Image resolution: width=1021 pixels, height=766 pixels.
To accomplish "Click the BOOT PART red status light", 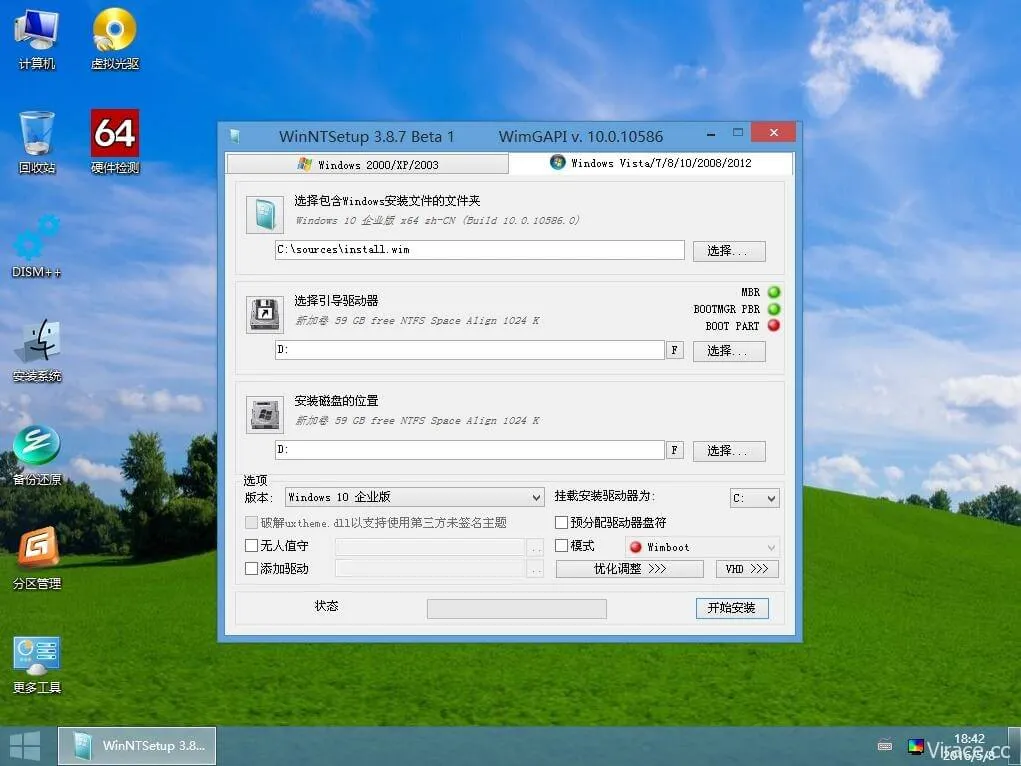I will [774, 325].
